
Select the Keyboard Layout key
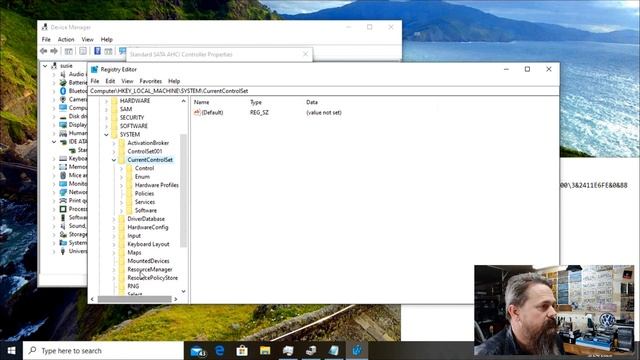pos(149,244)
